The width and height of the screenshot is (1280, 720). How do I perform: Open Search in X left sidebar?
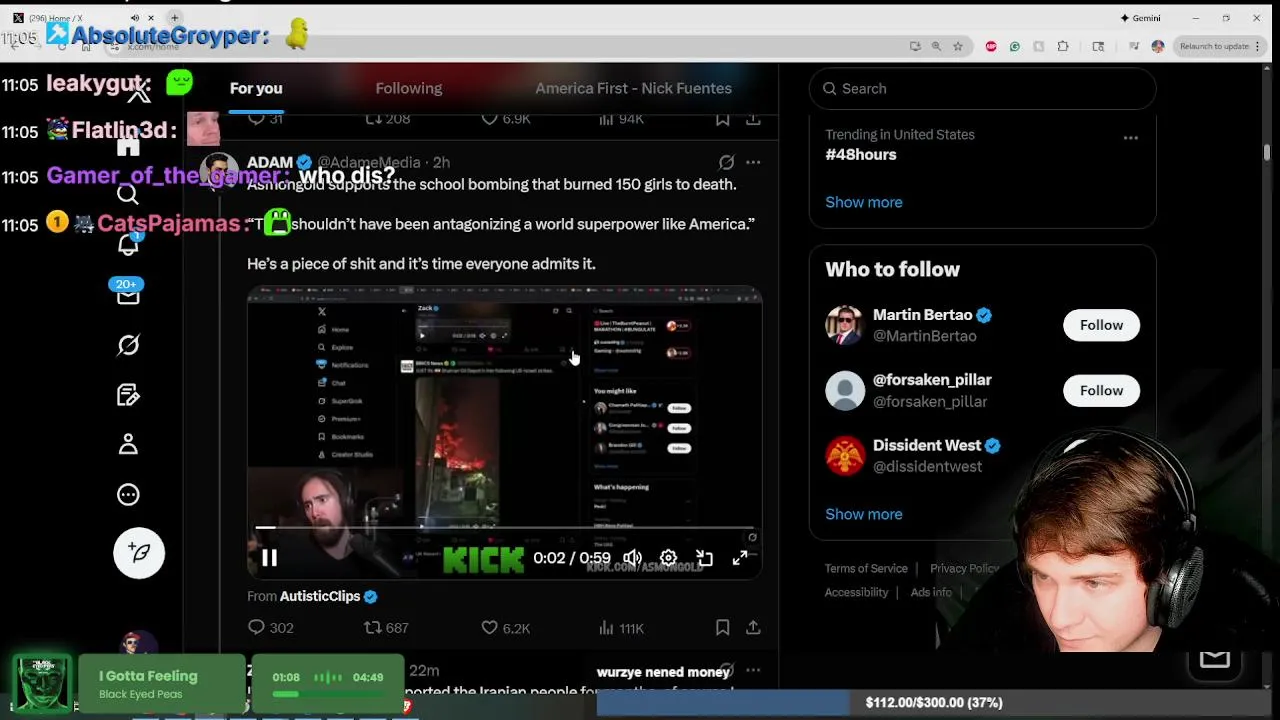pyautogui.click(x=128, y=194)
